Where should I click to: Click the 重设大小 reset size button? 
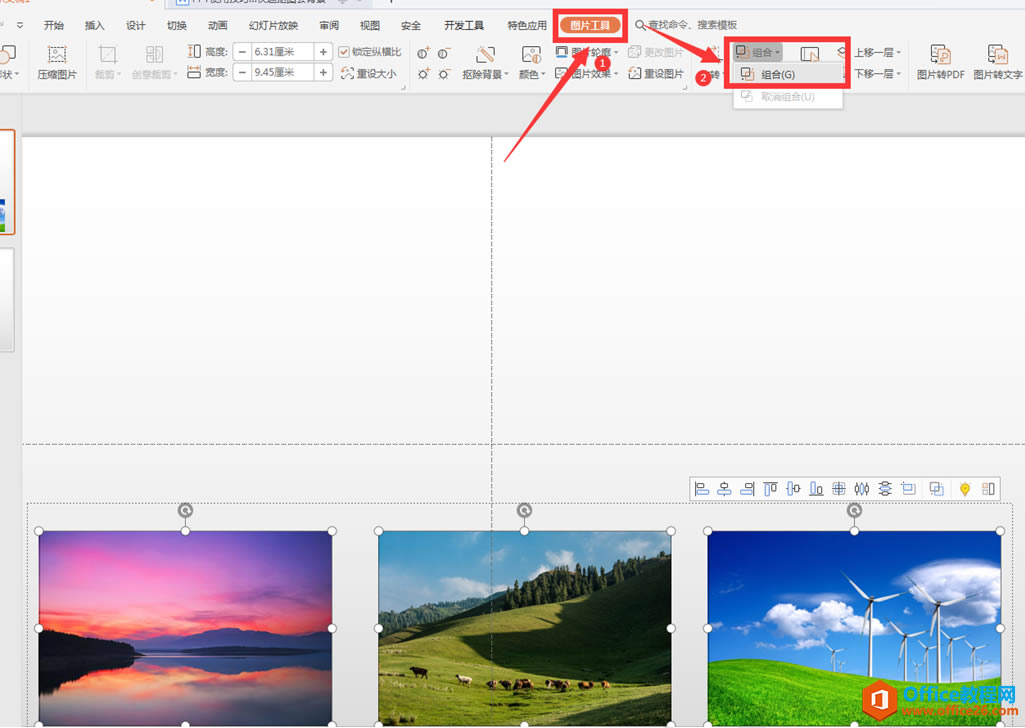[x=369, y=73]
